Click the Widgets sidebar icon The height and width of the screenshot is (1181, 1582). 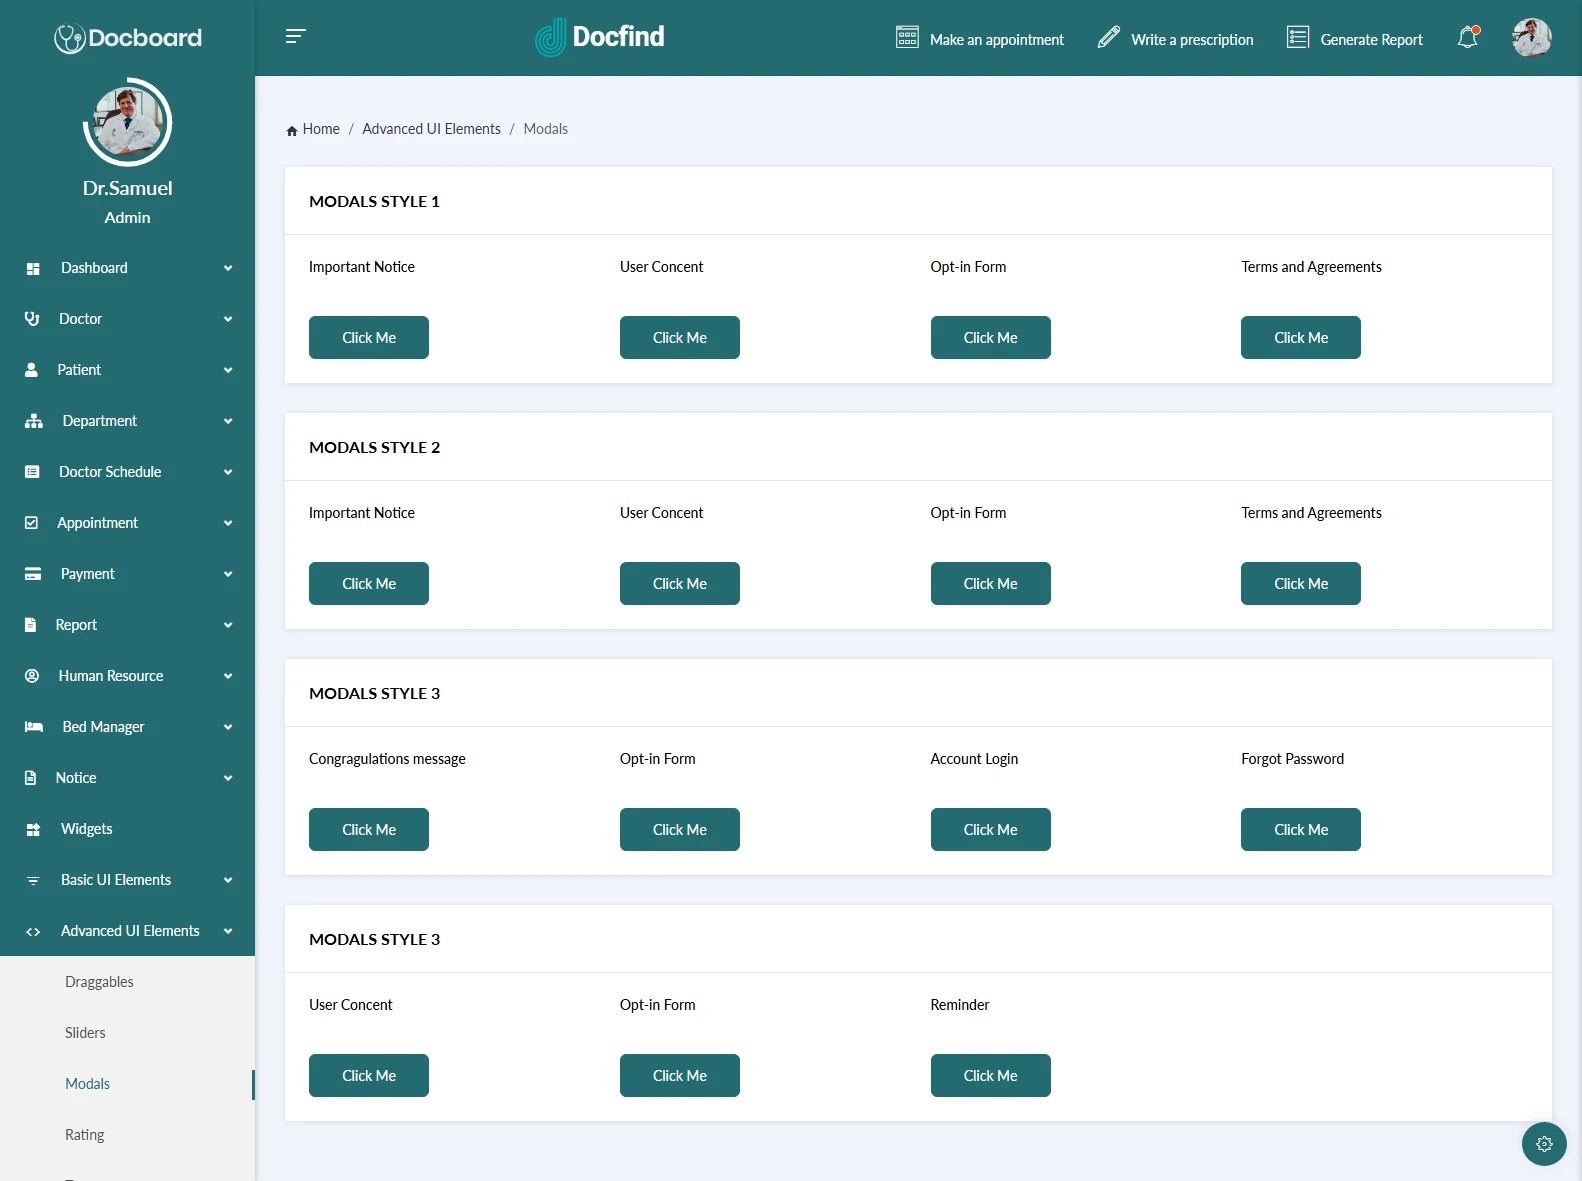coord(33,829)
